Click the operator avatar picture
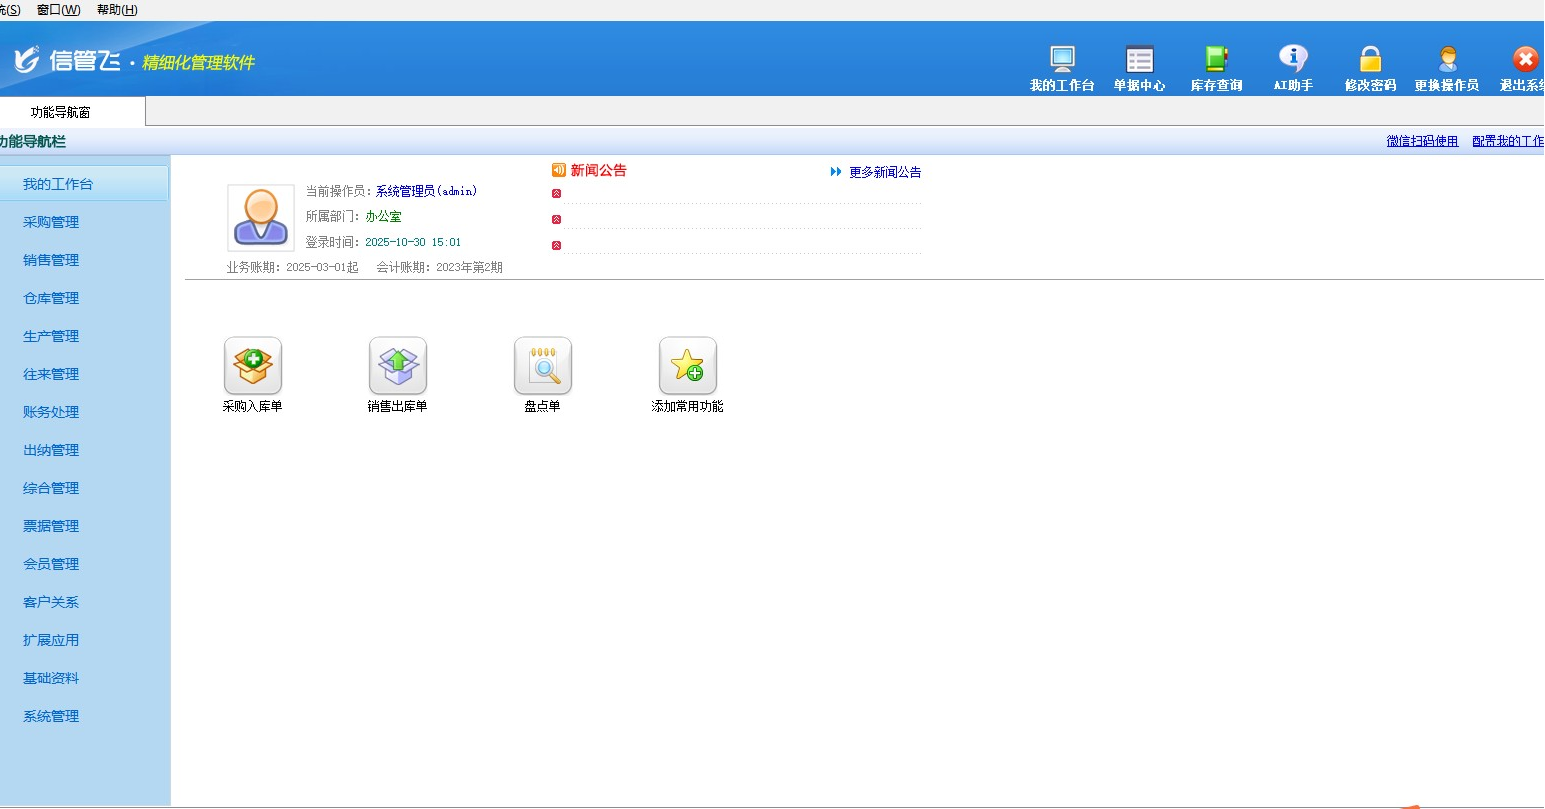The image size is (1545, 809). click(261, 217)
